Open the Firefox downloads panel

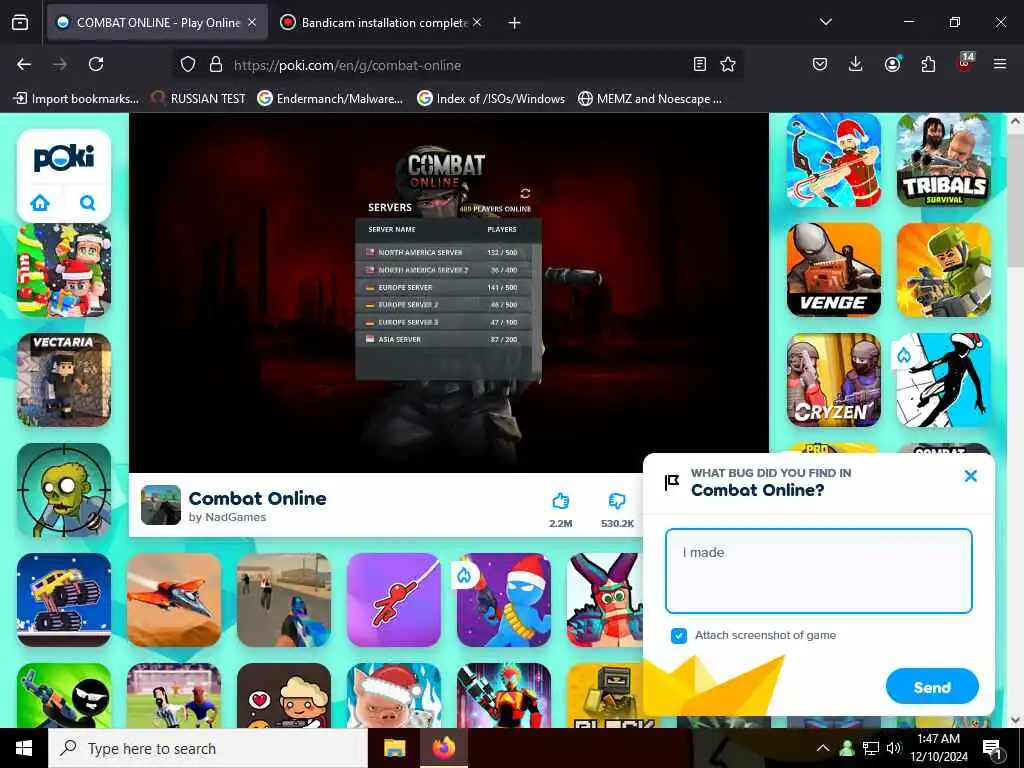click(856, 64)
